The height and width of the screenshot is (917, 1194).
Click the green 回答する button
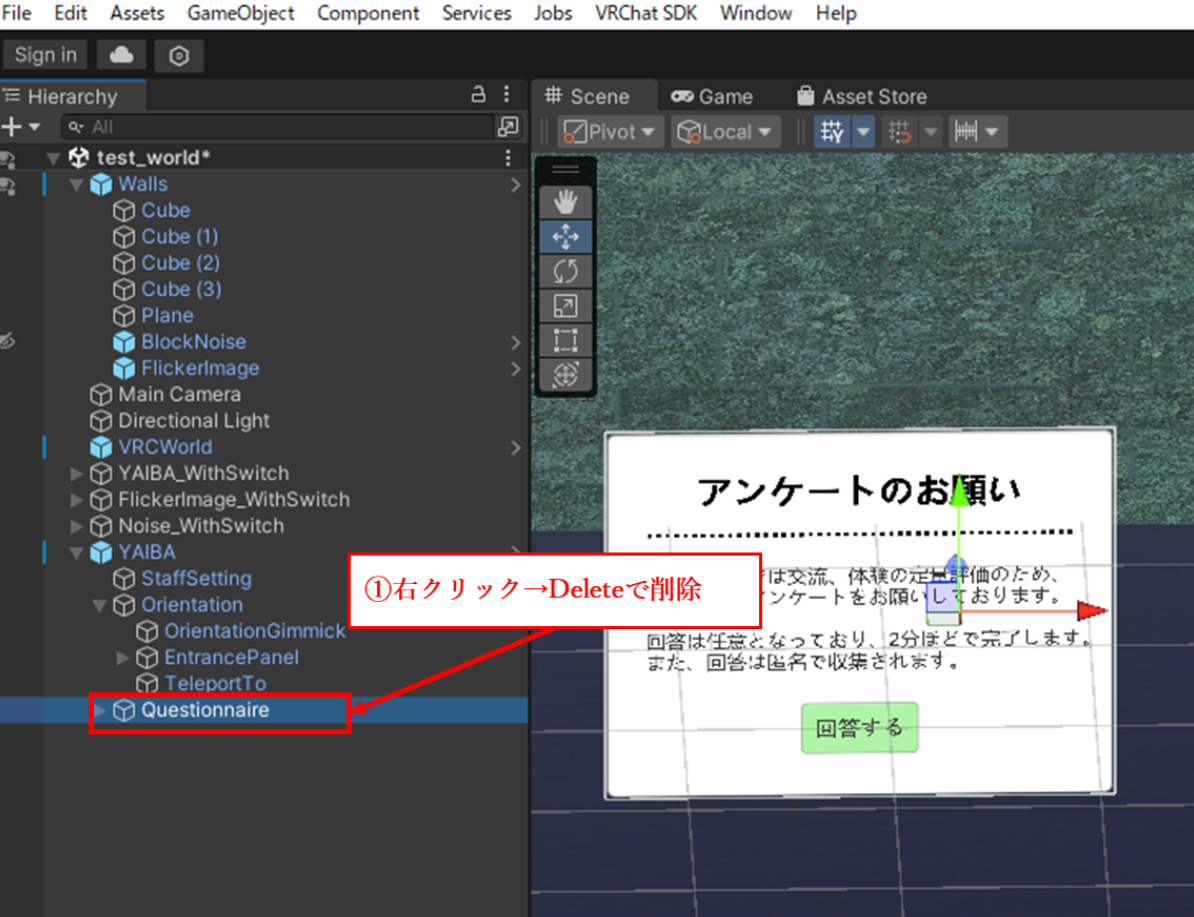click(859, 728)
